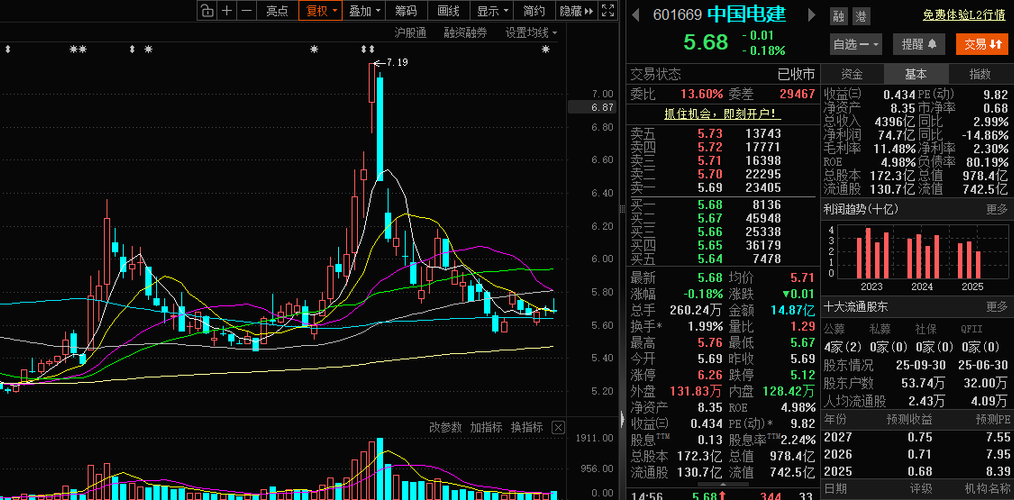The image size is (1014, 500).
Task: Click the 卖一 price 5.69
Action: pyautogui.click(x=709, y=188)
